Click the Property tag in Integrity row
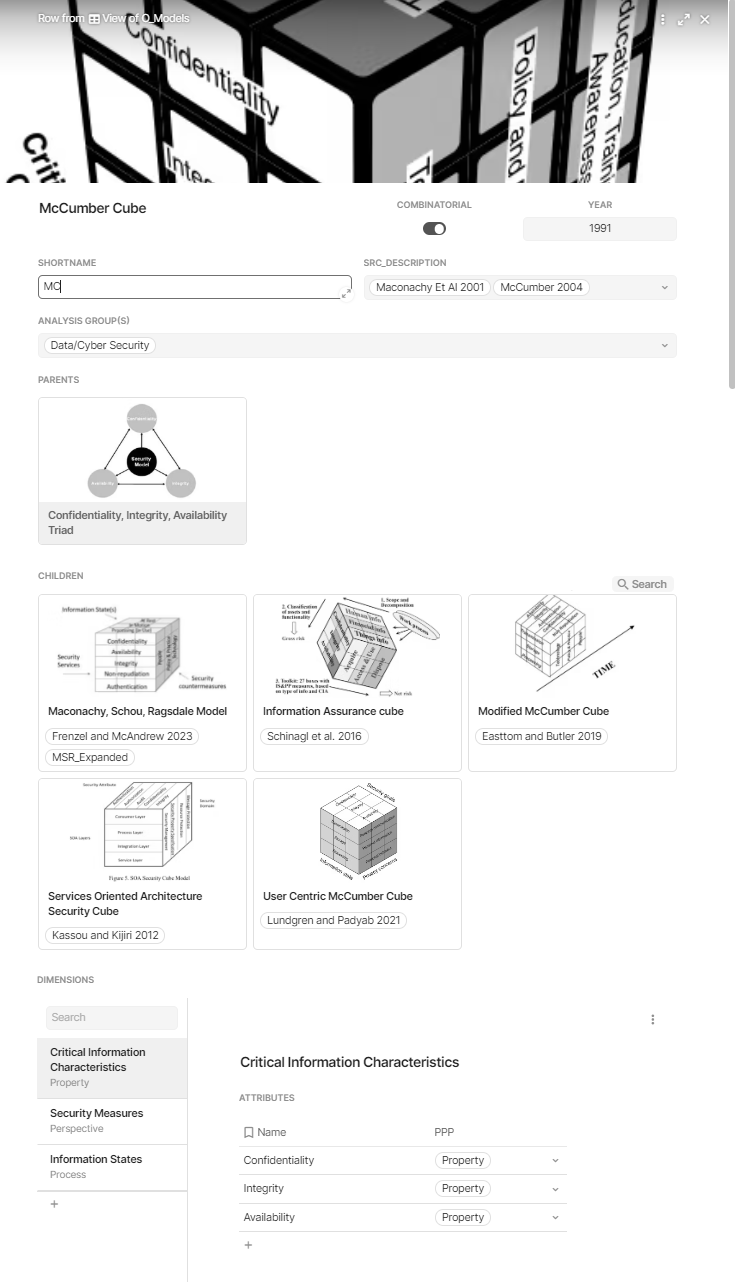The height and width of the screenshot is (1282, 736). (x=463, y=1189)
